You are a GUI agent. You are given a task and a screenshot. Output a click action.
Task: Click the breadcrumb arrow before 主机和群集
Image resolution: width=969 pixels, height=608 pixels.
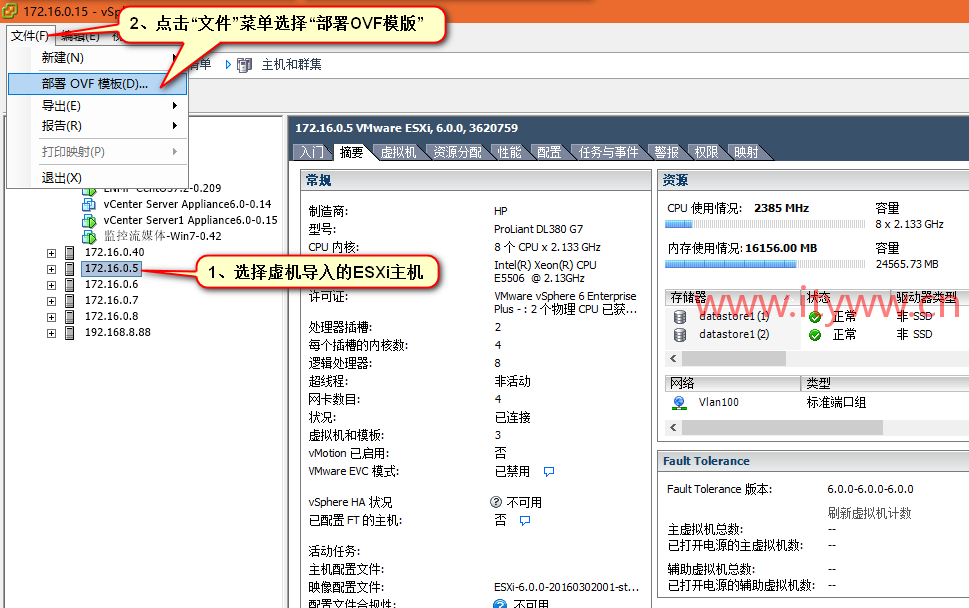pos(228,64)
